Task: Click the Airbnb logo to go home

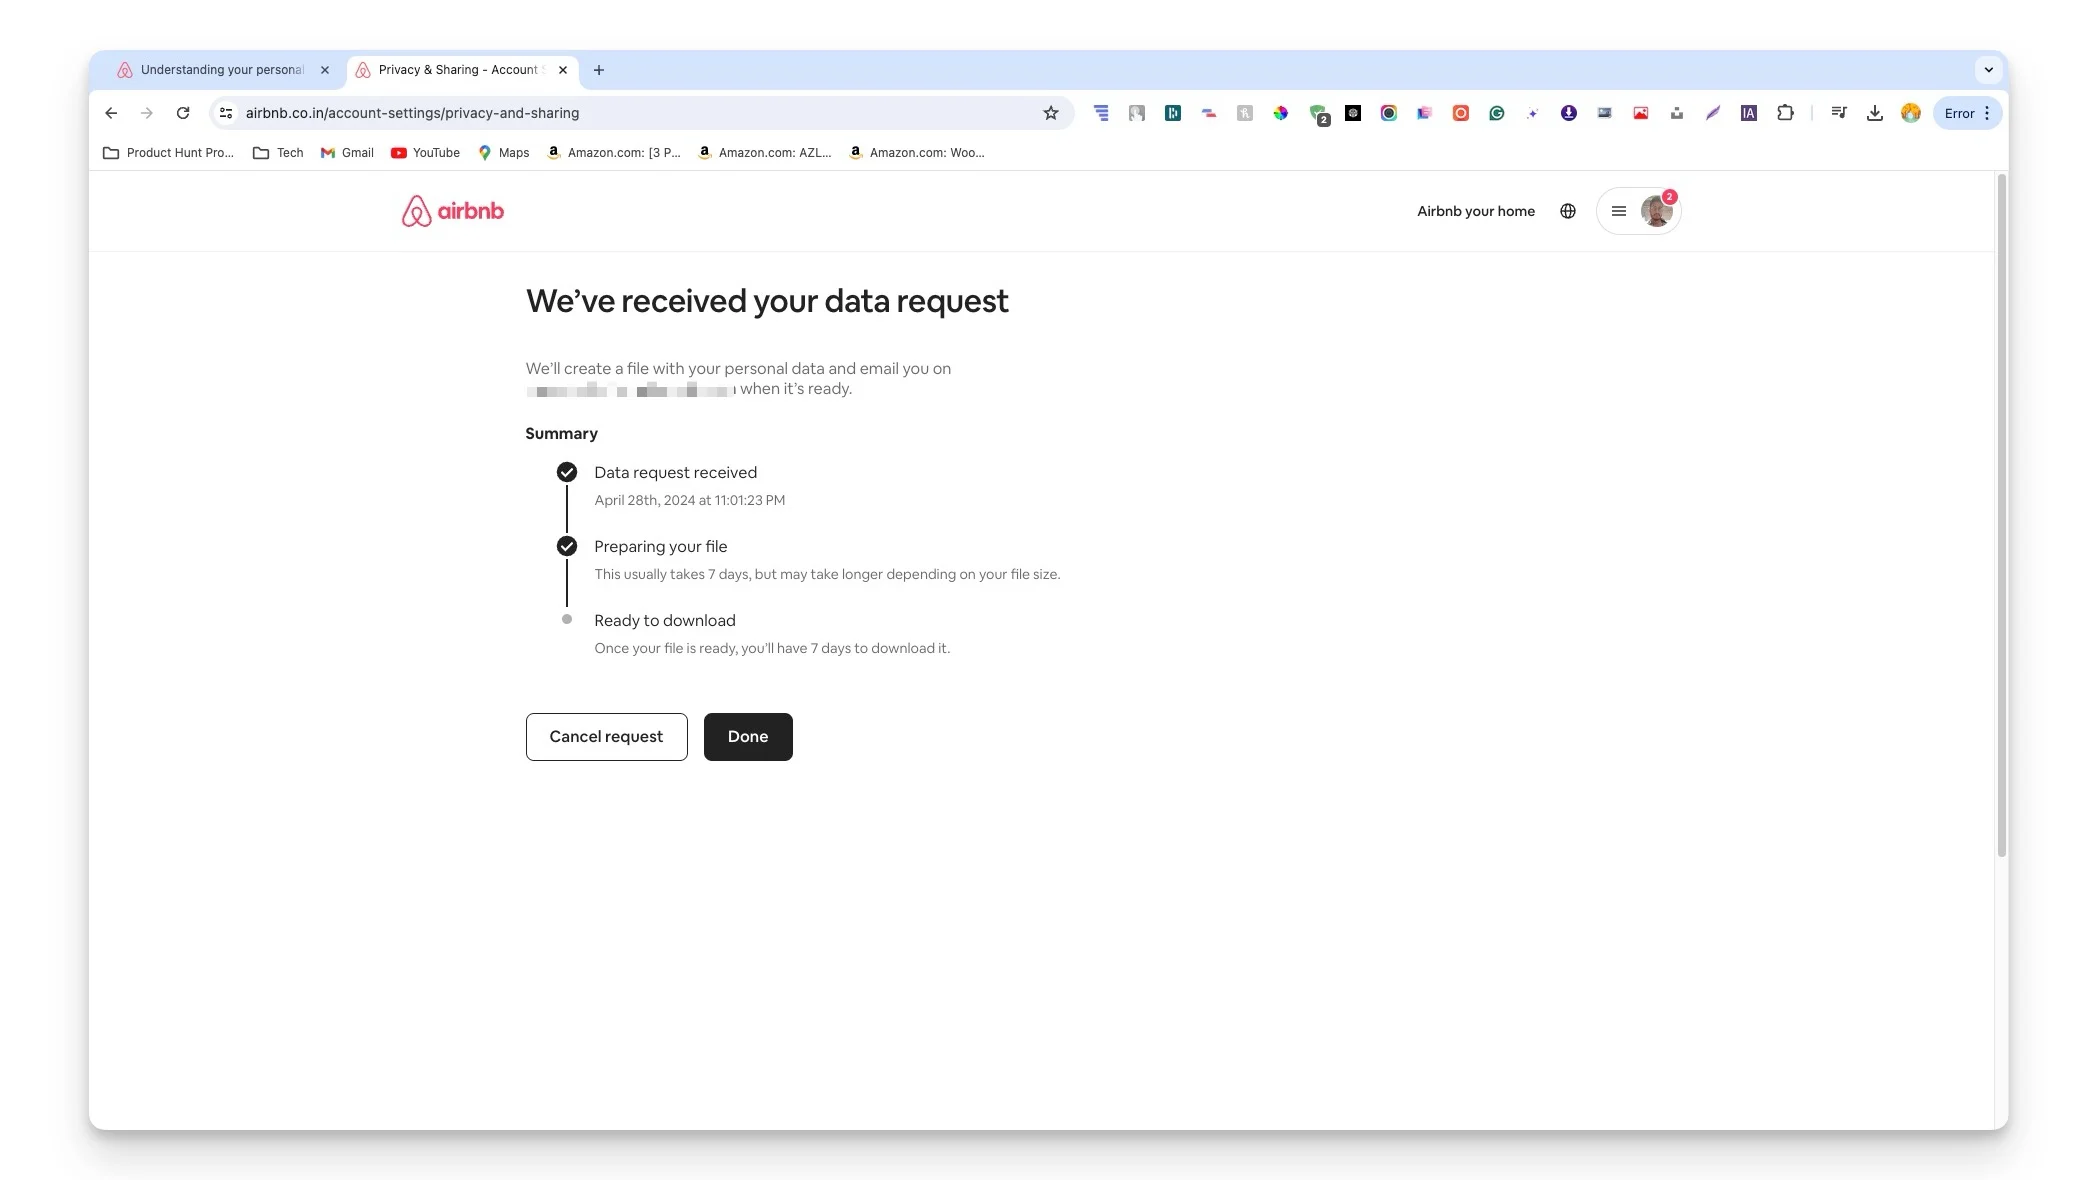Action: point(452,210)
